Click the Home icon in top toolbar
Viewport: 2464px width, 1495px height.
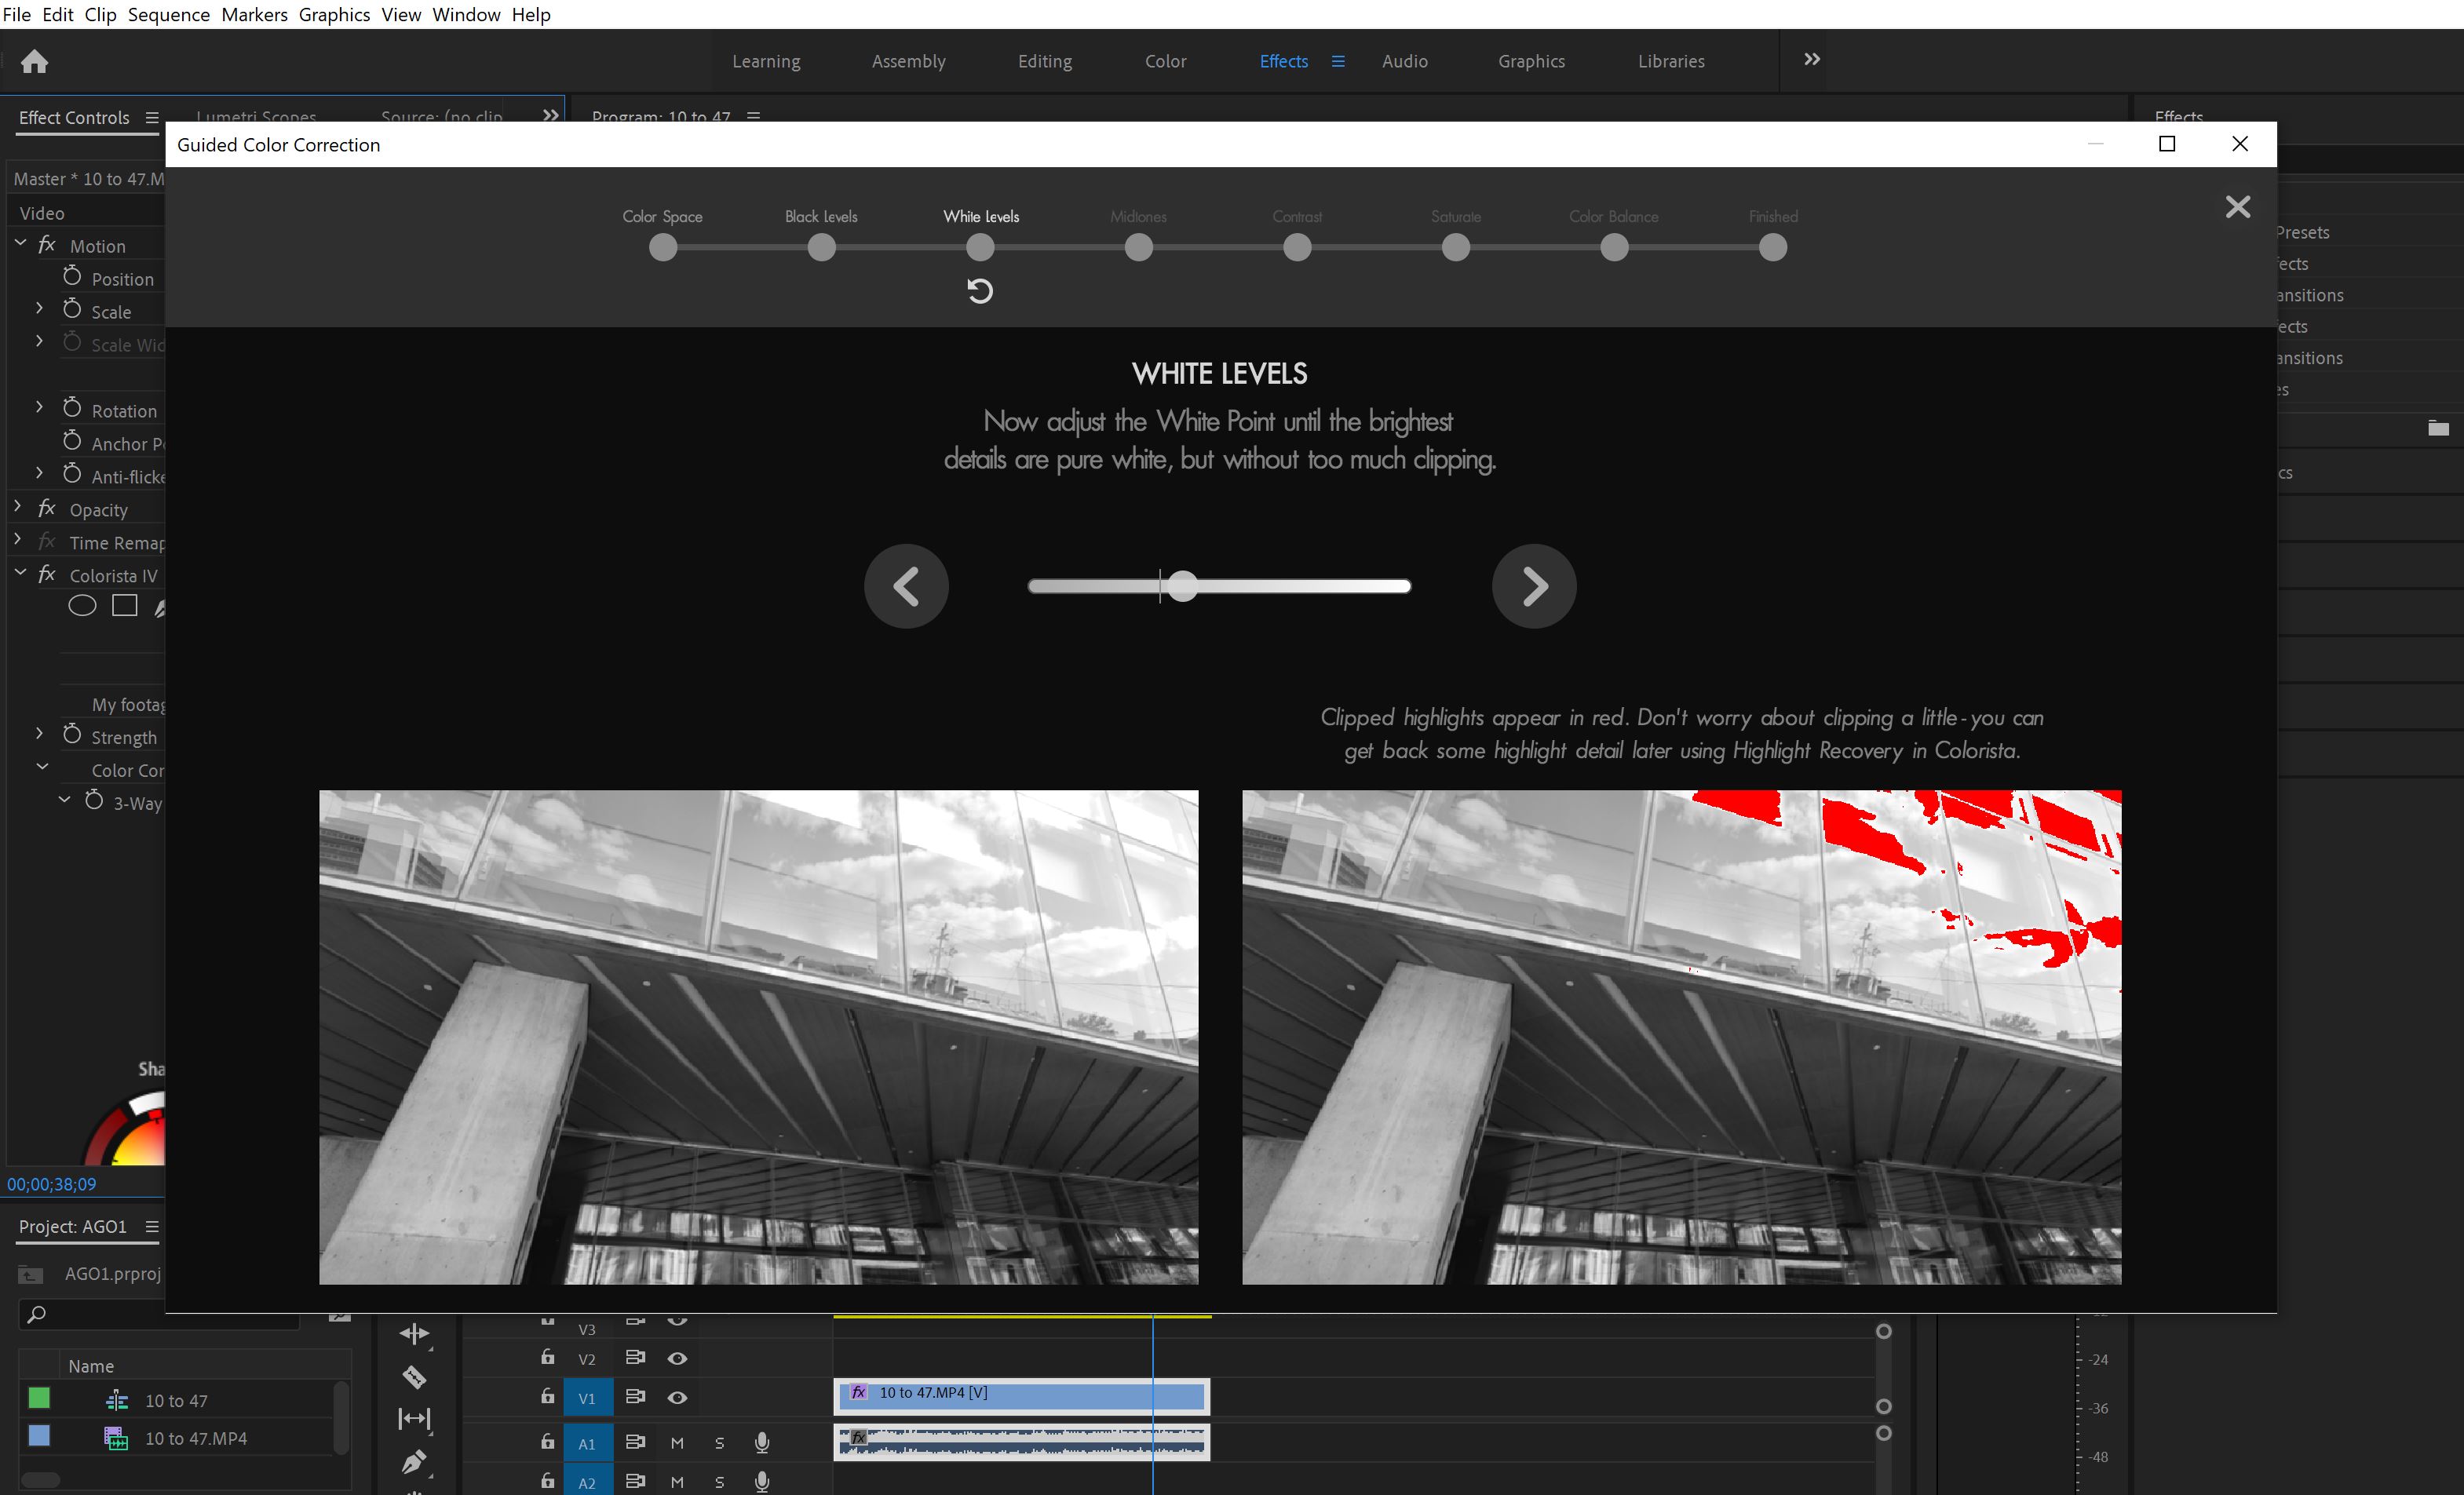pos(35,61)
